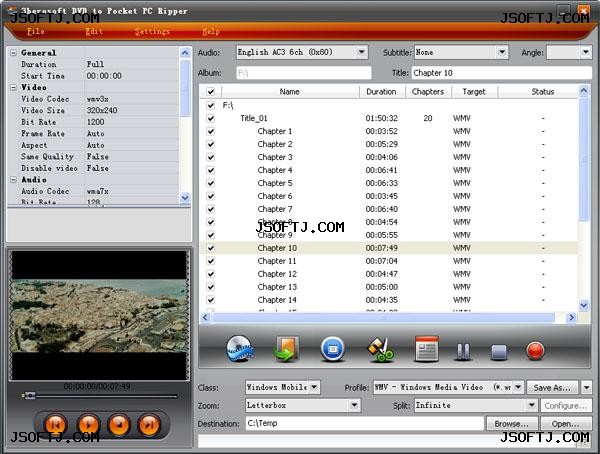Toggle the header select-all checkbox
Screen dimensions: 600x454
point(210,91)
